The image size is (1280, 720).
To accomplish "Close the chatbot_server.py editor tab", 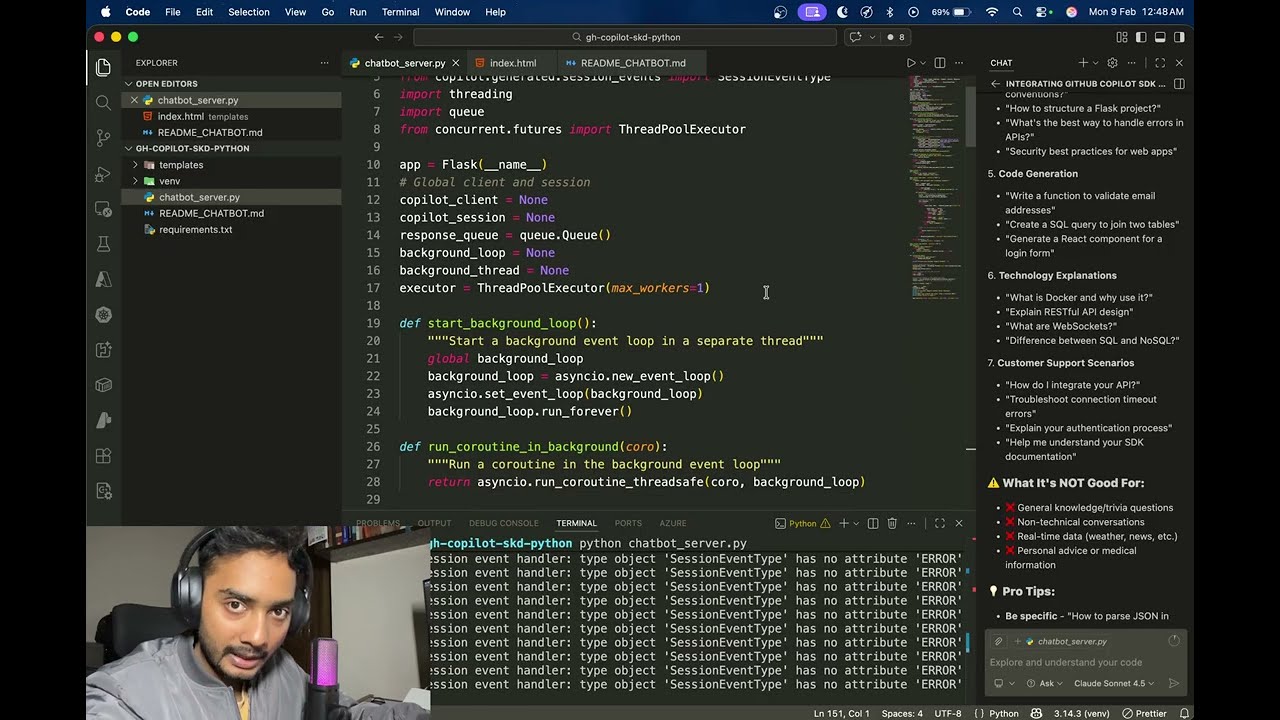I will pyautogui.click(x=456, y=63).
